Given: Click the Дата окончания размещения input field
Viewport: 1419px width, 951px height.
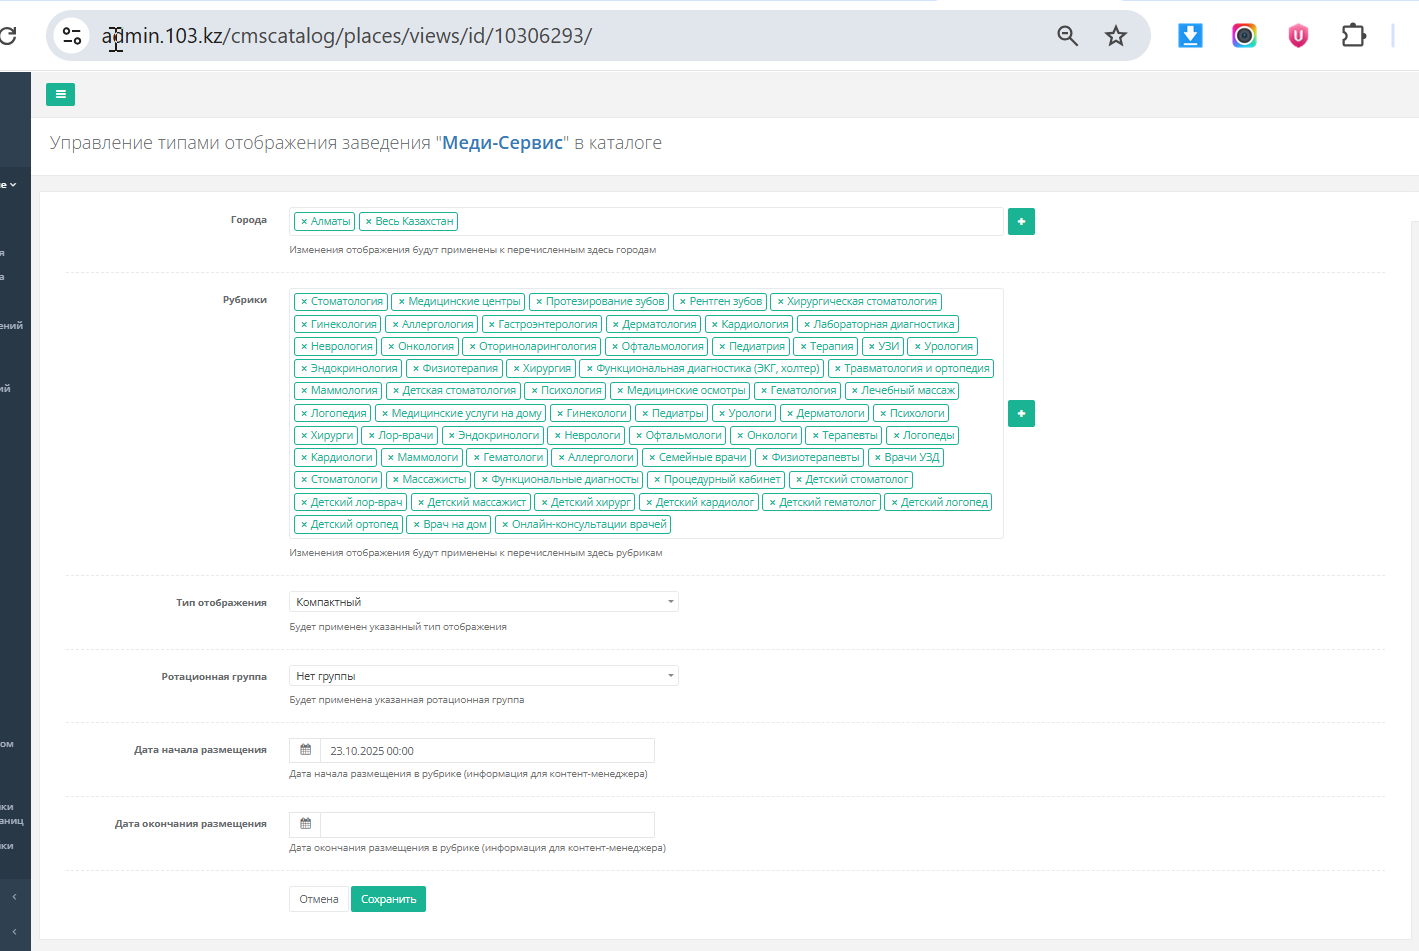Looking at the screenshot, I should (487, 824).
